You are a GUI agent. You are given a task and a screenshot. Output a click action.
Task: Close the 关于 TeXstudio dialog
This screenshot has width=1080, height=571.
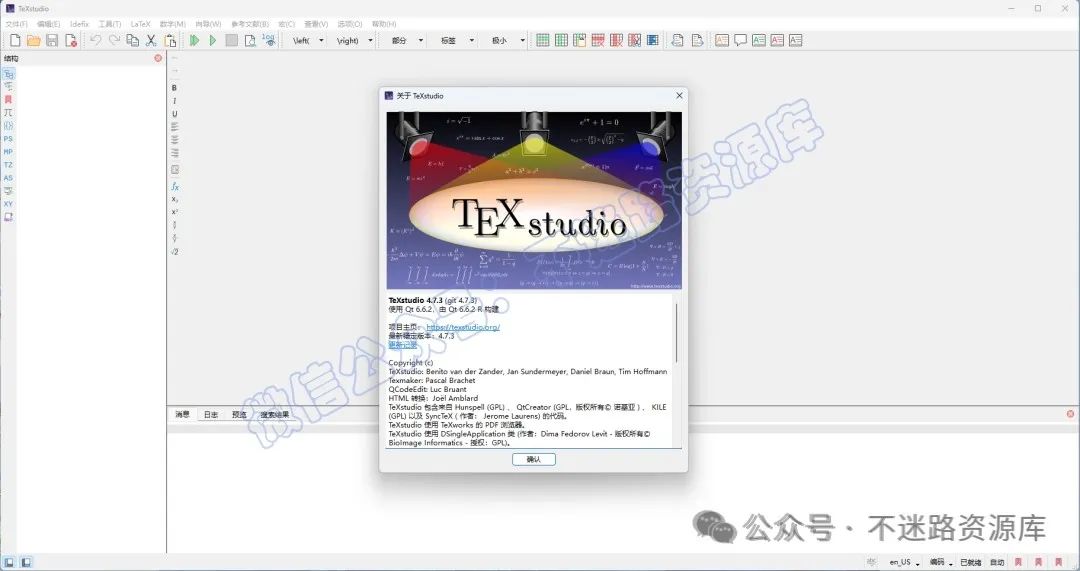tap(679, 96)
